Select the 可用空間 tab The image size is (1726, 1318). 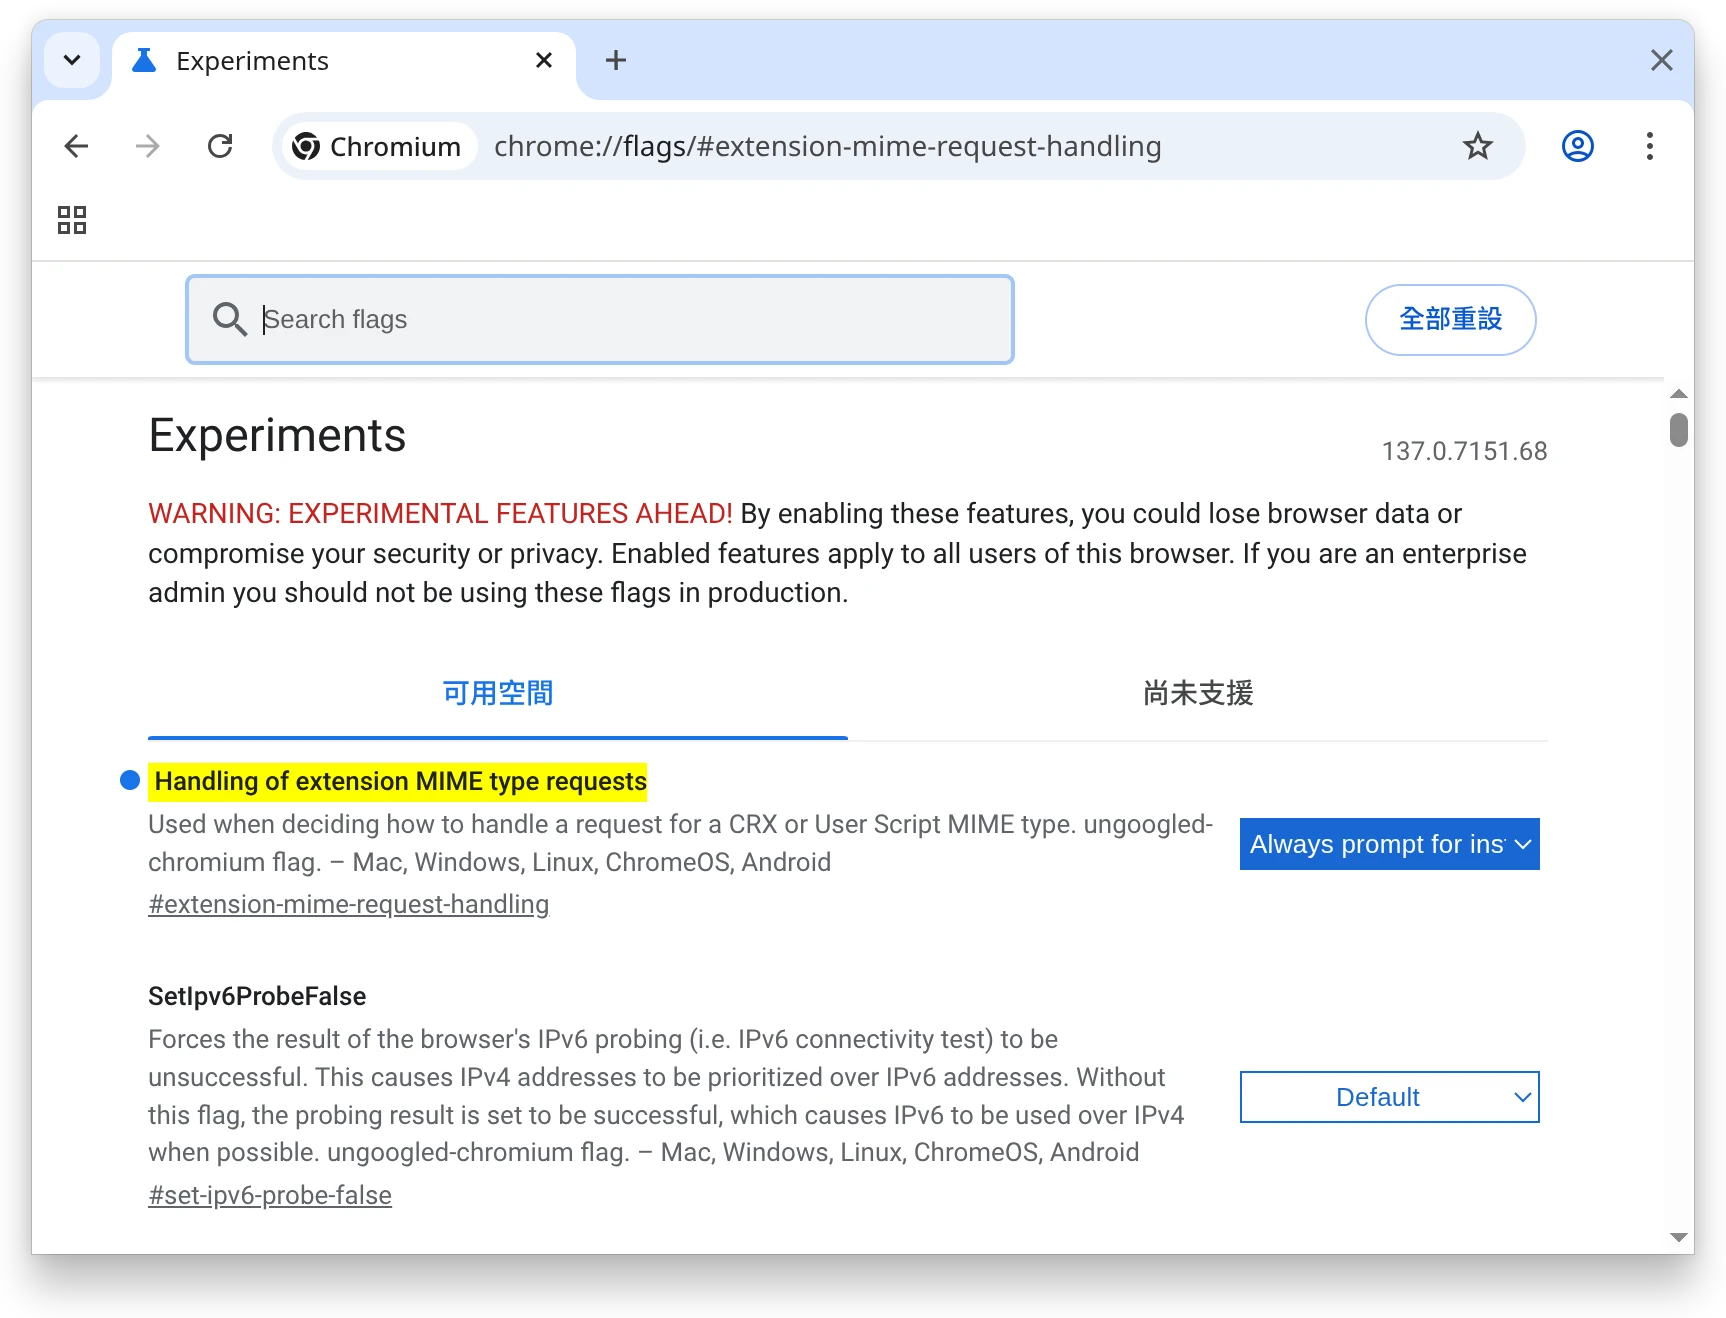(x=497, y=693)
